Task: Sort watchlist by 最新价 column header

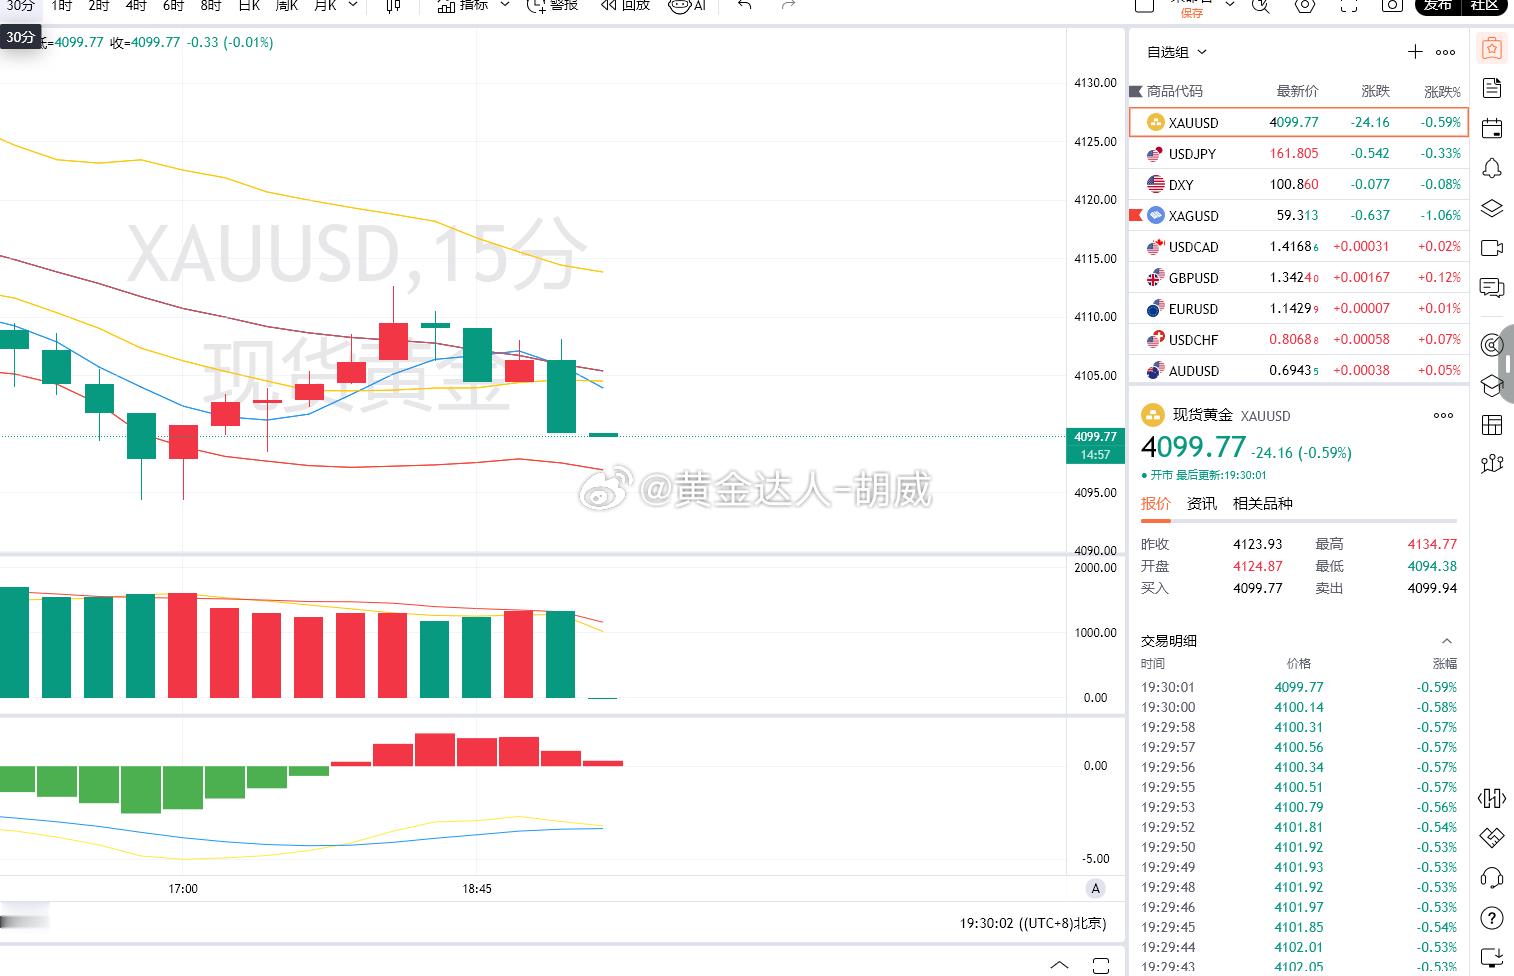Action: [1297, 91]
